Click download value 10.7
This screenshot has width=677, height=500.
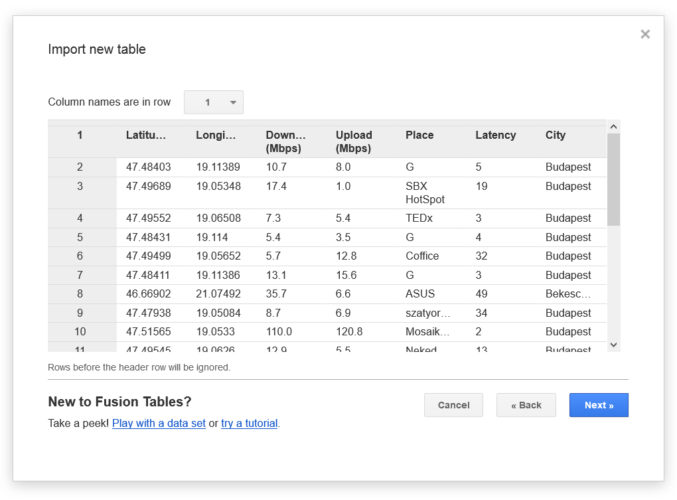point(276,167)
